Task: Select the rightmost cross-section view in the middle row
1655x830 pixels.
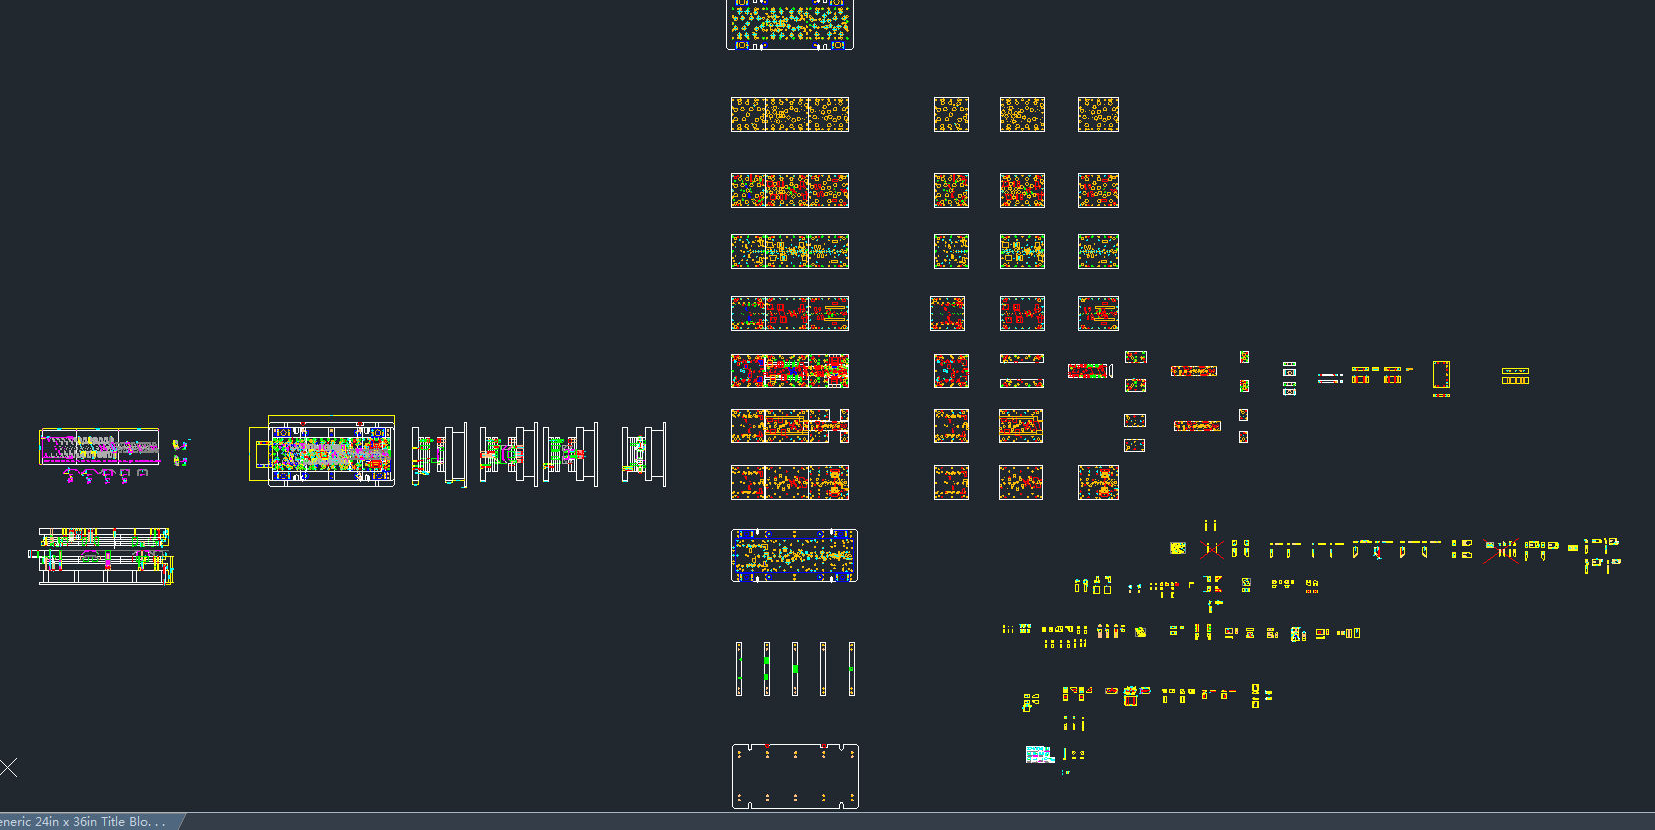Action: click(x=643, y=455)
